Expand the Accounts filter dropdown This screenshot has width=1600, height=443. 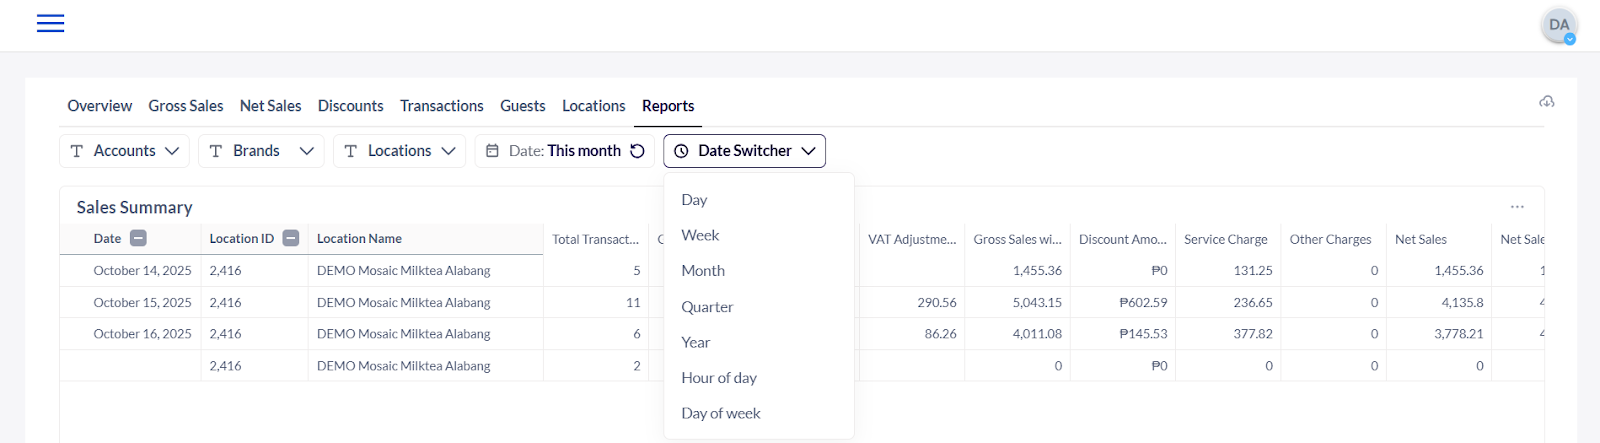click(124, 151)
